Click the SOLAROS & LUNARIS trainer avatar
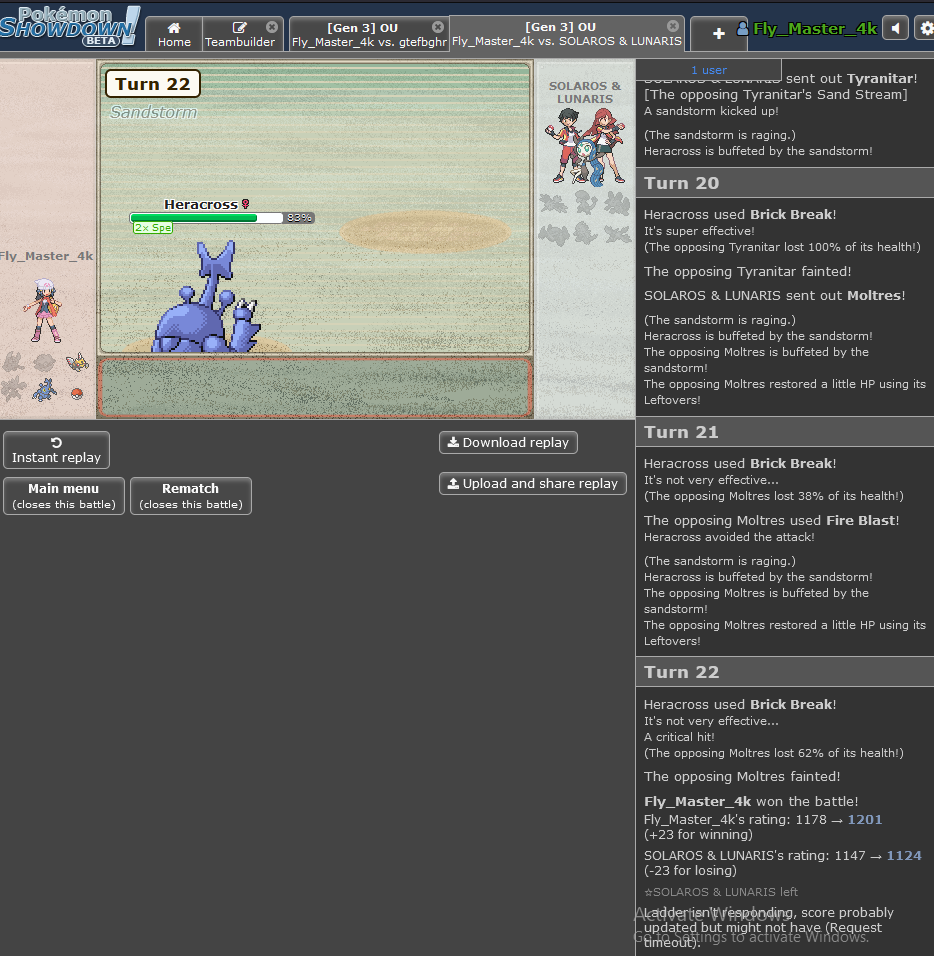This screenshot has width=934, height=956. pyautogui.click(x=585, y=145)
